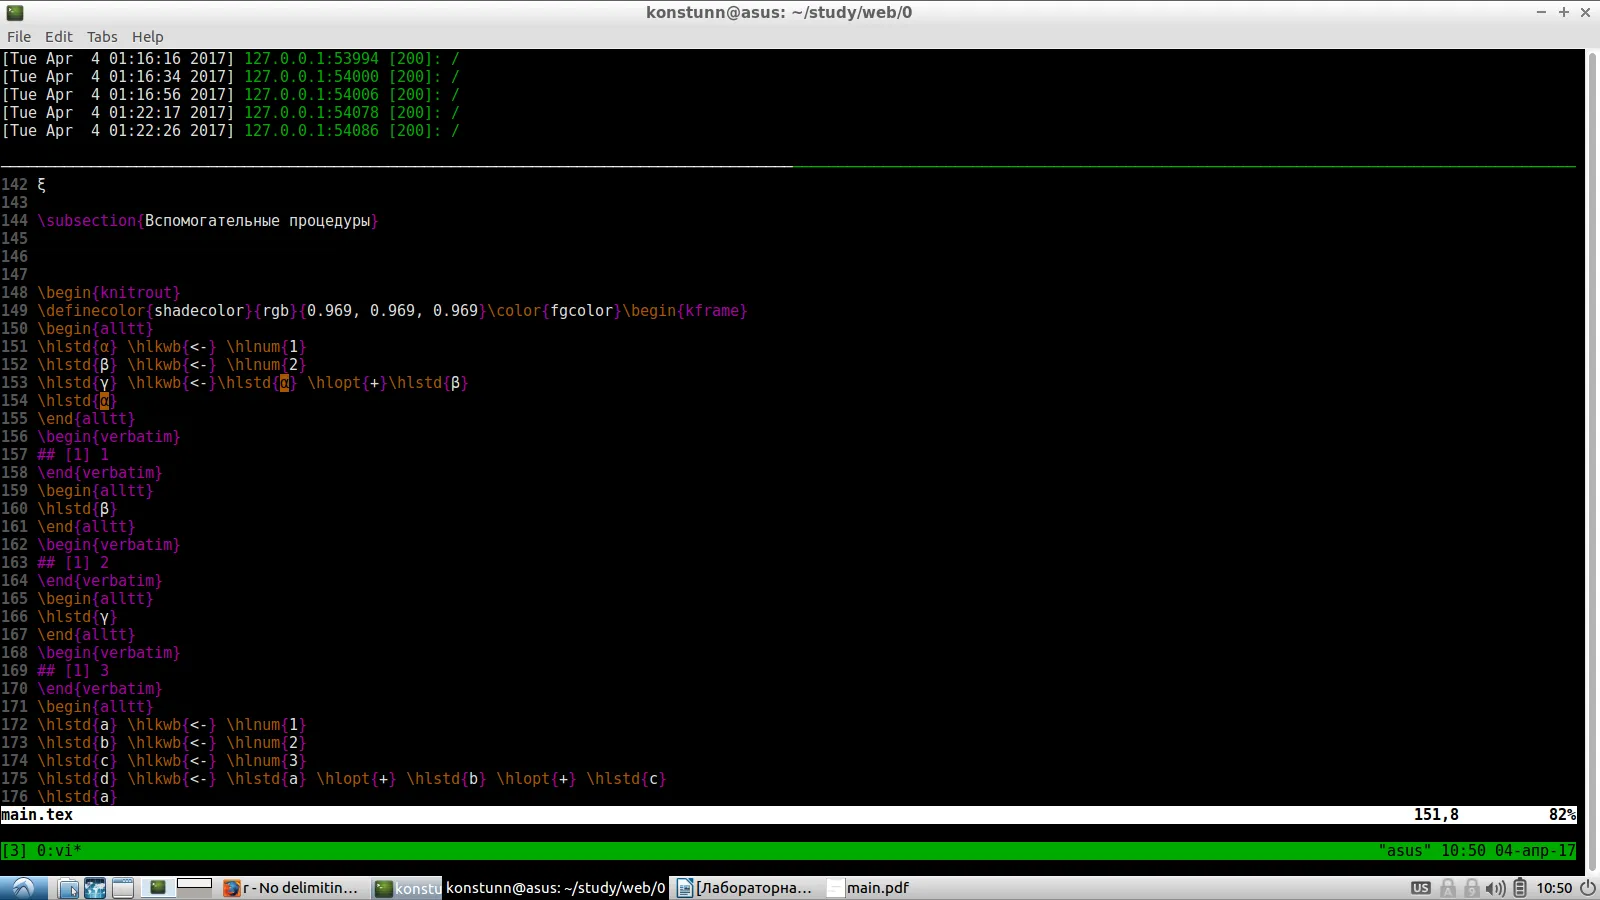This screenshot has height=900, width=1600.
Task: Open the Help menu
Action: click(x=148, y=37)
